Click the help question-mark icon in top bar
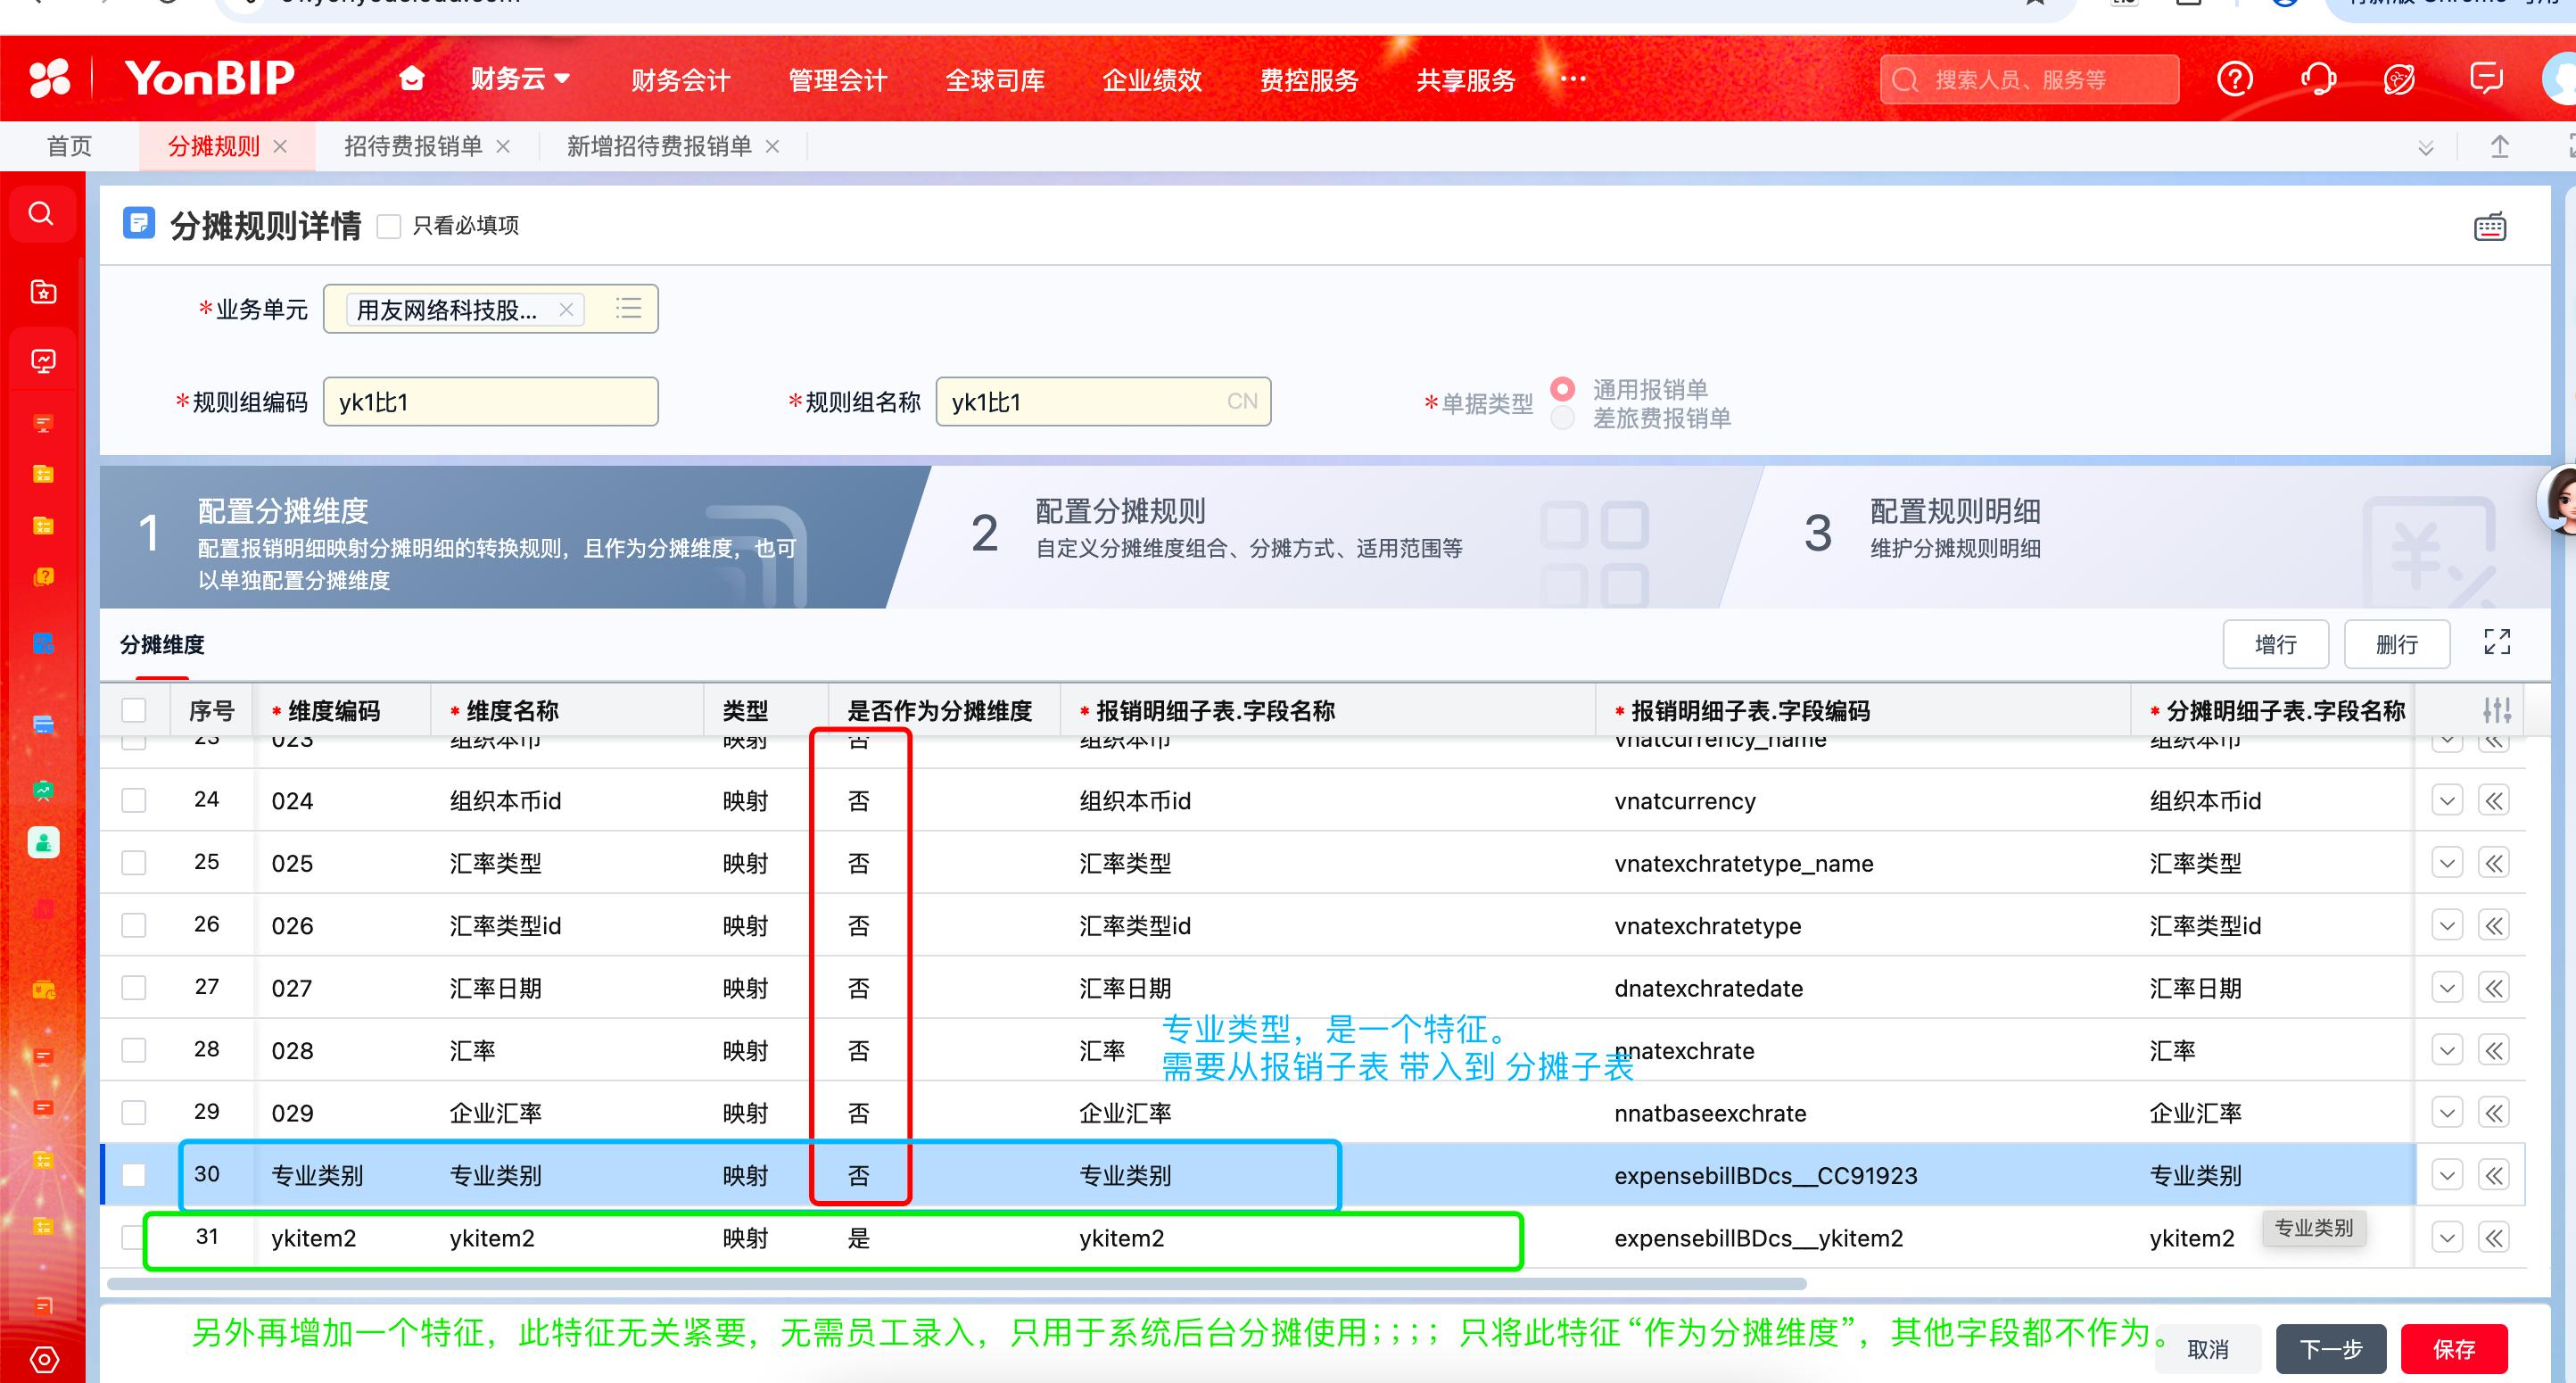 (2235, 79)
